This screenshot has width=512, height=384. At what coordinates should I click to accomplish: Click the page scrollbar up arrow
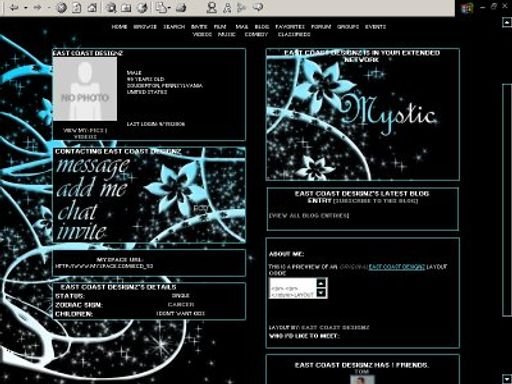click(507, 22)
